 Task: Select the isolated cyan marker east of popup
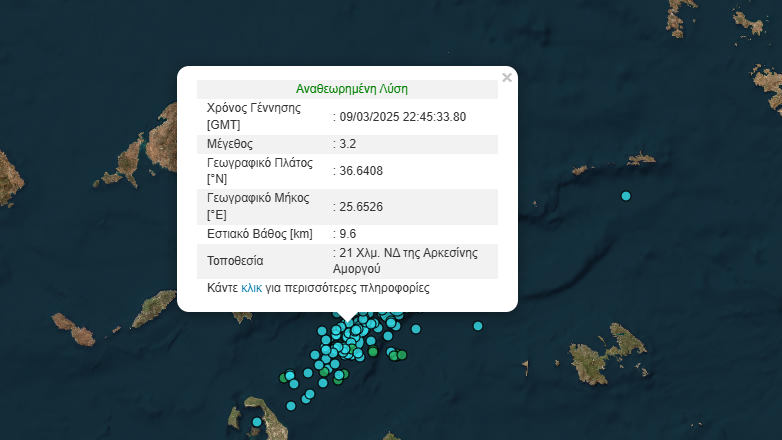point(626,196)
